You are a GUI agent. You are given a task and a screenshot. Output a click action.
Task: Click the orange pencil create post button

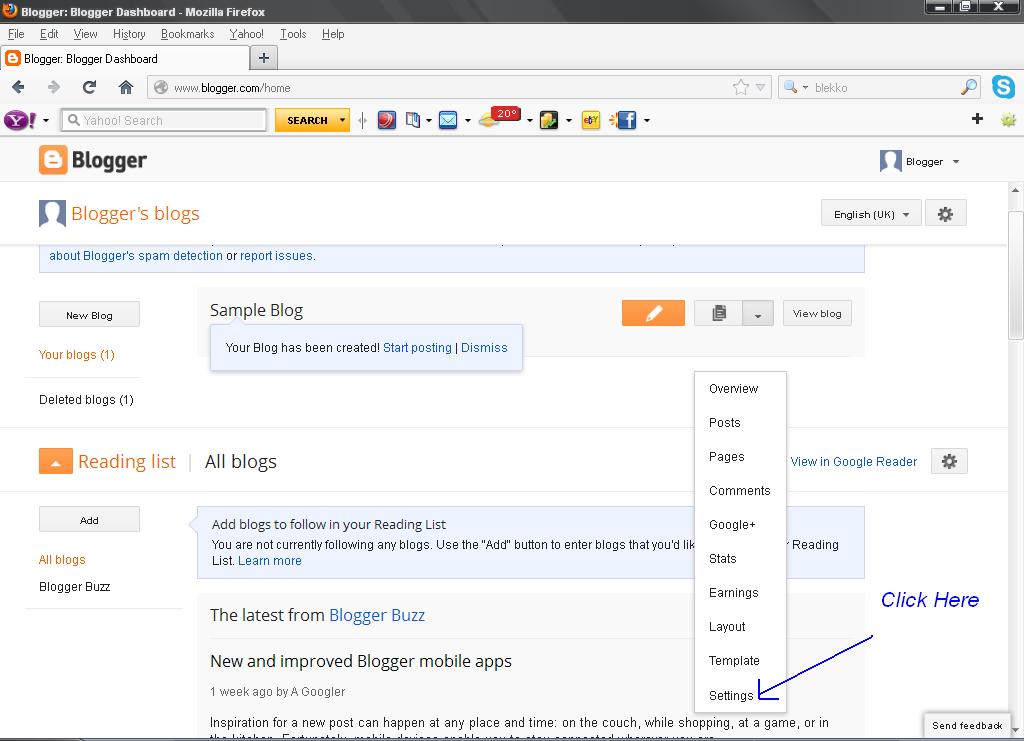[x=653, y=314]
